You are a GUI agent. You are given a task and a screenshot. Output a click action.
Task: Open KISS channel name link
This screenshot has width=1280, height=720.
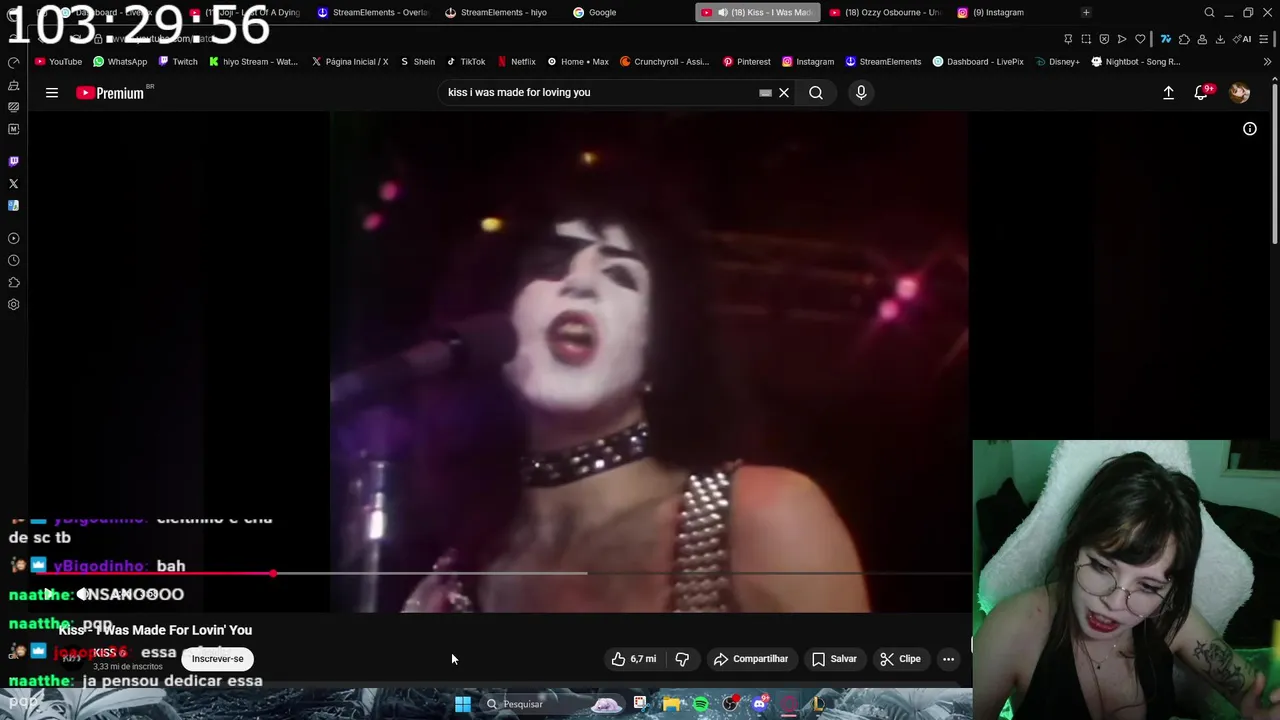(105, 653)
